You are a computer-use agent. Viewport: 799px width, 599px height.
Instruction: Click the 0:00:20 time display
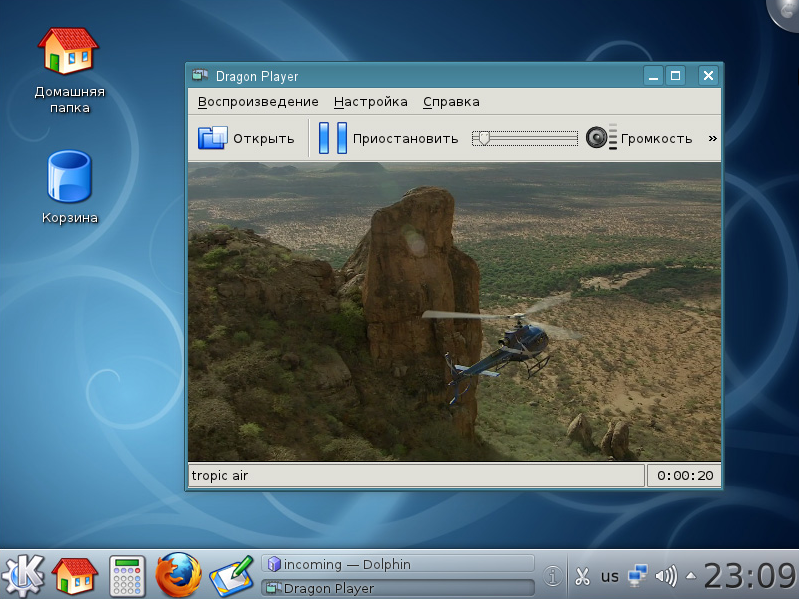(684, 475)
